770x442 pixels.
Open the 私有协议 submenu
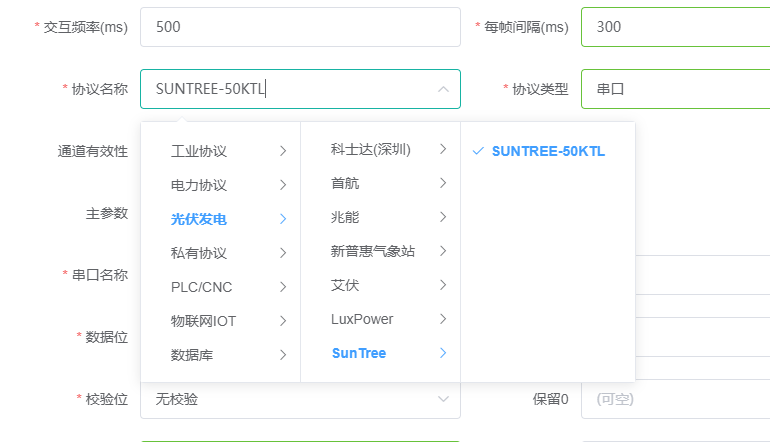coord(220,253)
